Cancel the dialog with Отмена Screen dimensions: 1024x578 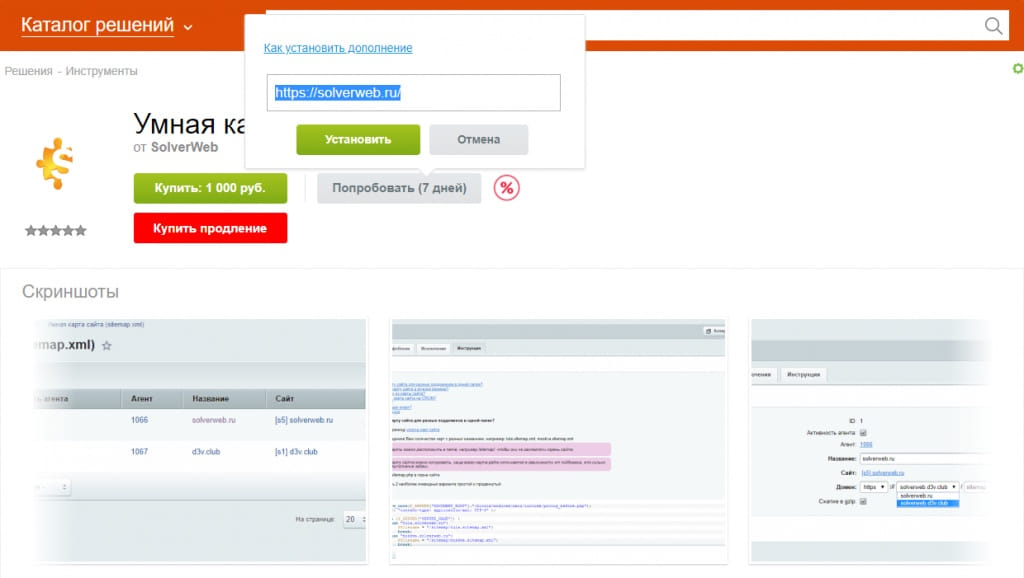(478, 140)
